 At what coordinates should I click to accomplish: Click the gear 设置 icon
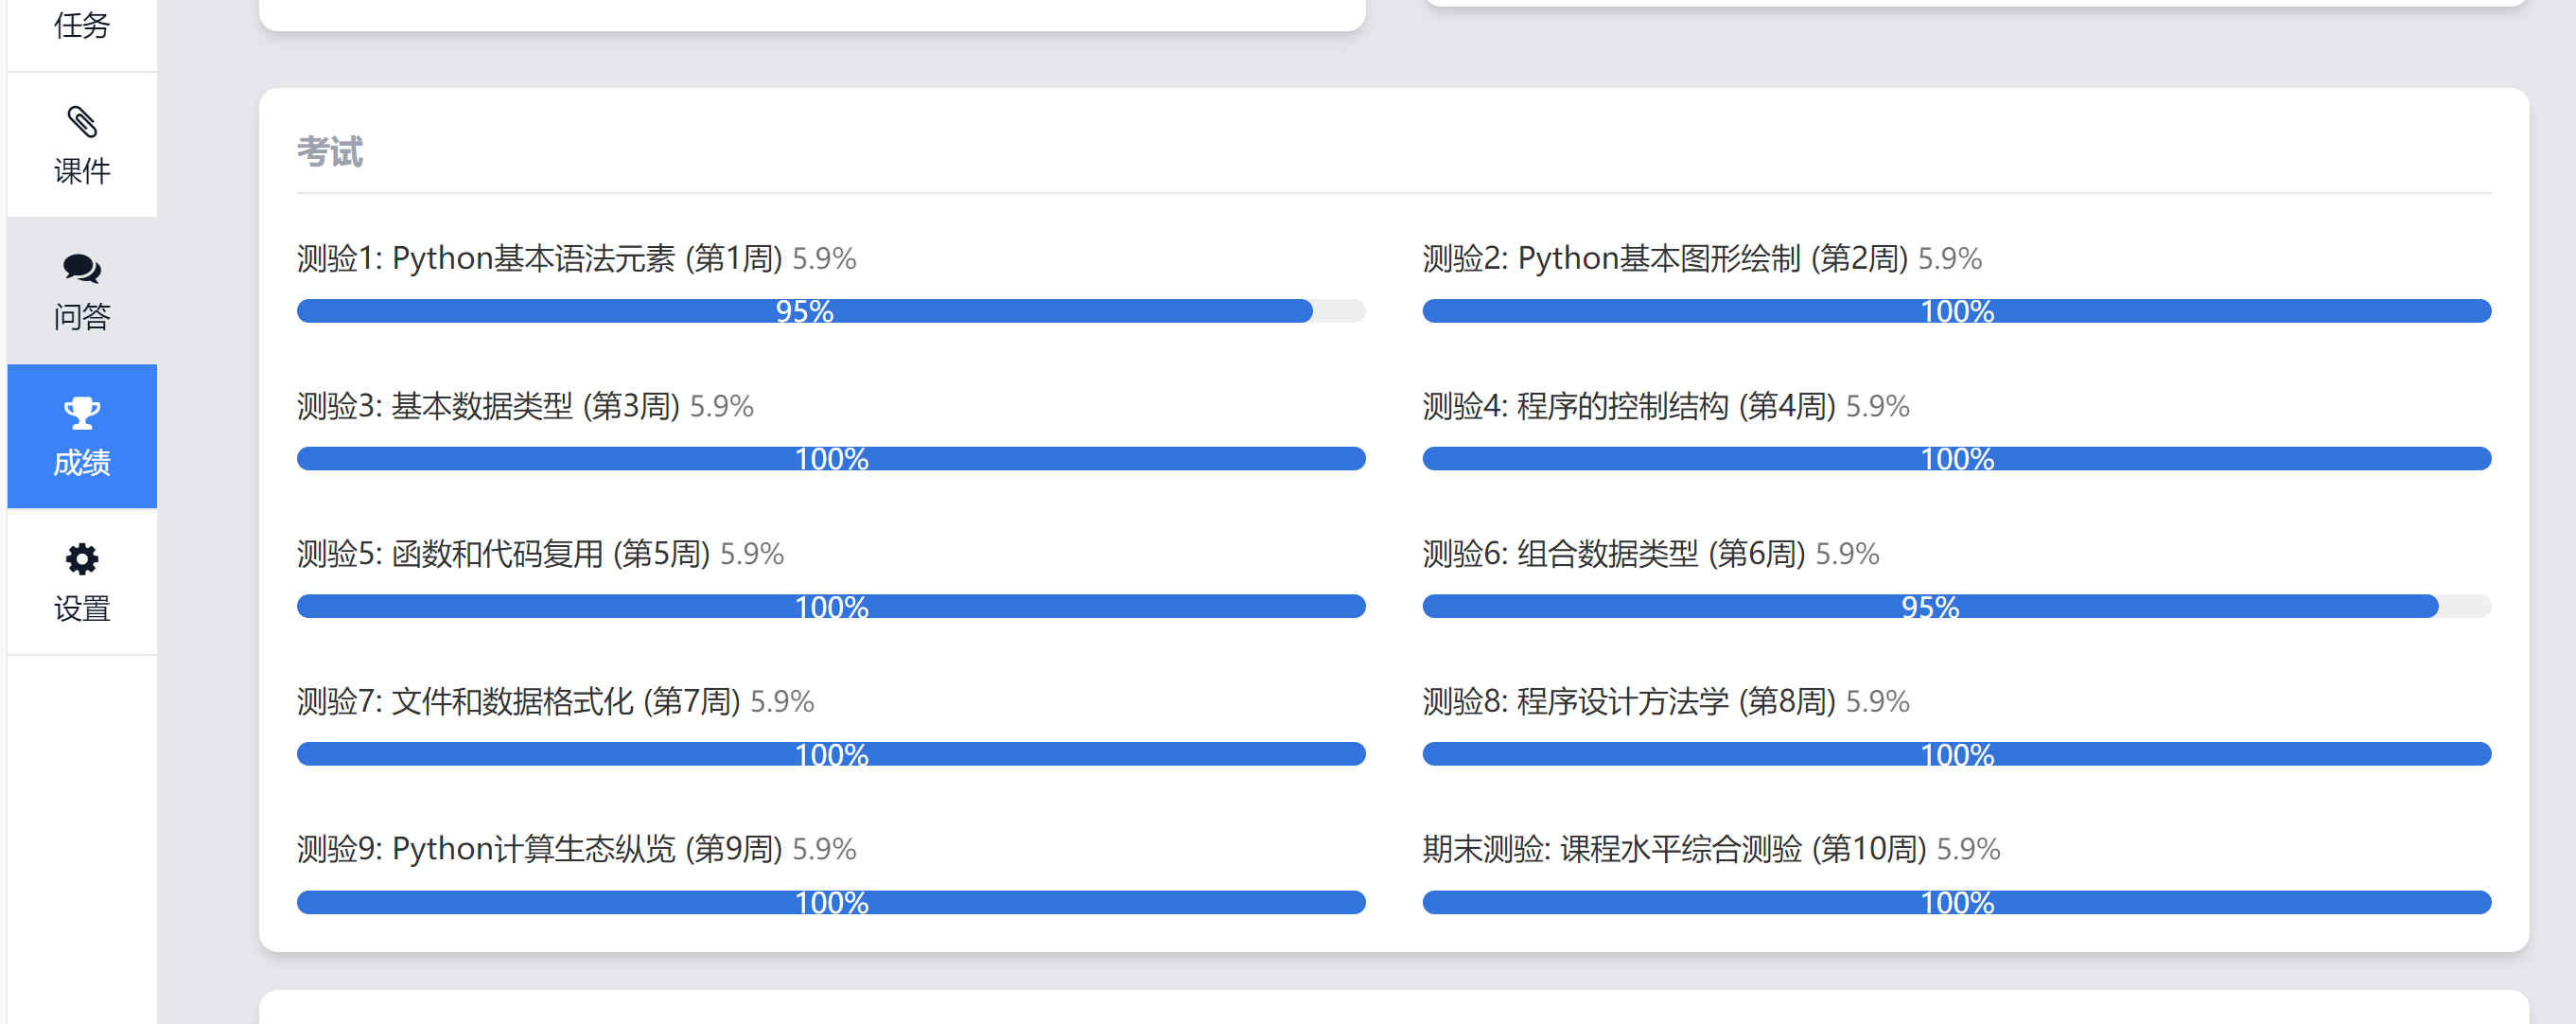click(x=82, y=559)
